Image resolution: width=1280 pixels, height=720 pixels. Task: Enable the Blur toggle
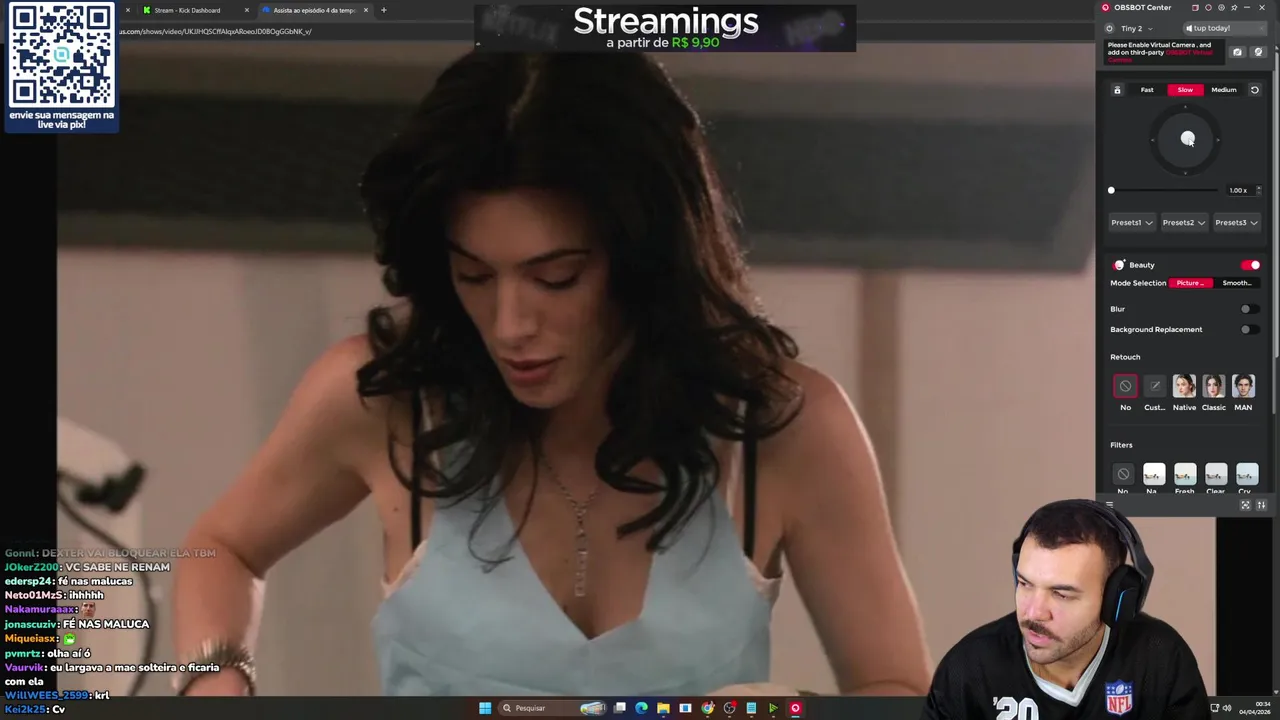point(1248,309)
